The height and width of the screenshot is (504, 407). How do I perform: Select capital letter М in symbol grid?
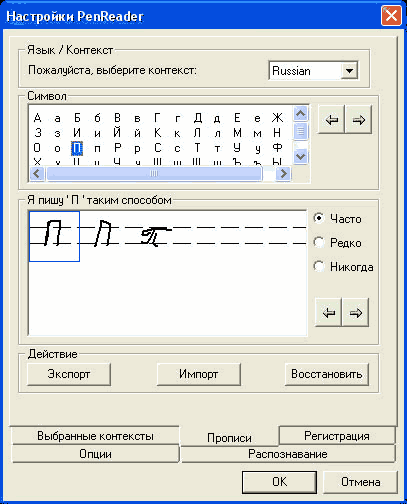point(237,133)
